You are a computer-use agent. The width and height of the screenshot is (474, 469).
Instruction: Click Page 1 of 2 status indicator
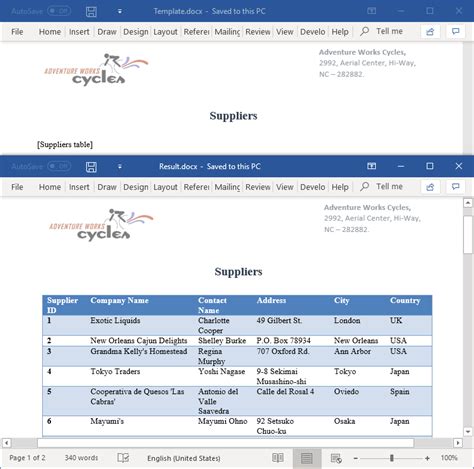[x=27, y=458]
